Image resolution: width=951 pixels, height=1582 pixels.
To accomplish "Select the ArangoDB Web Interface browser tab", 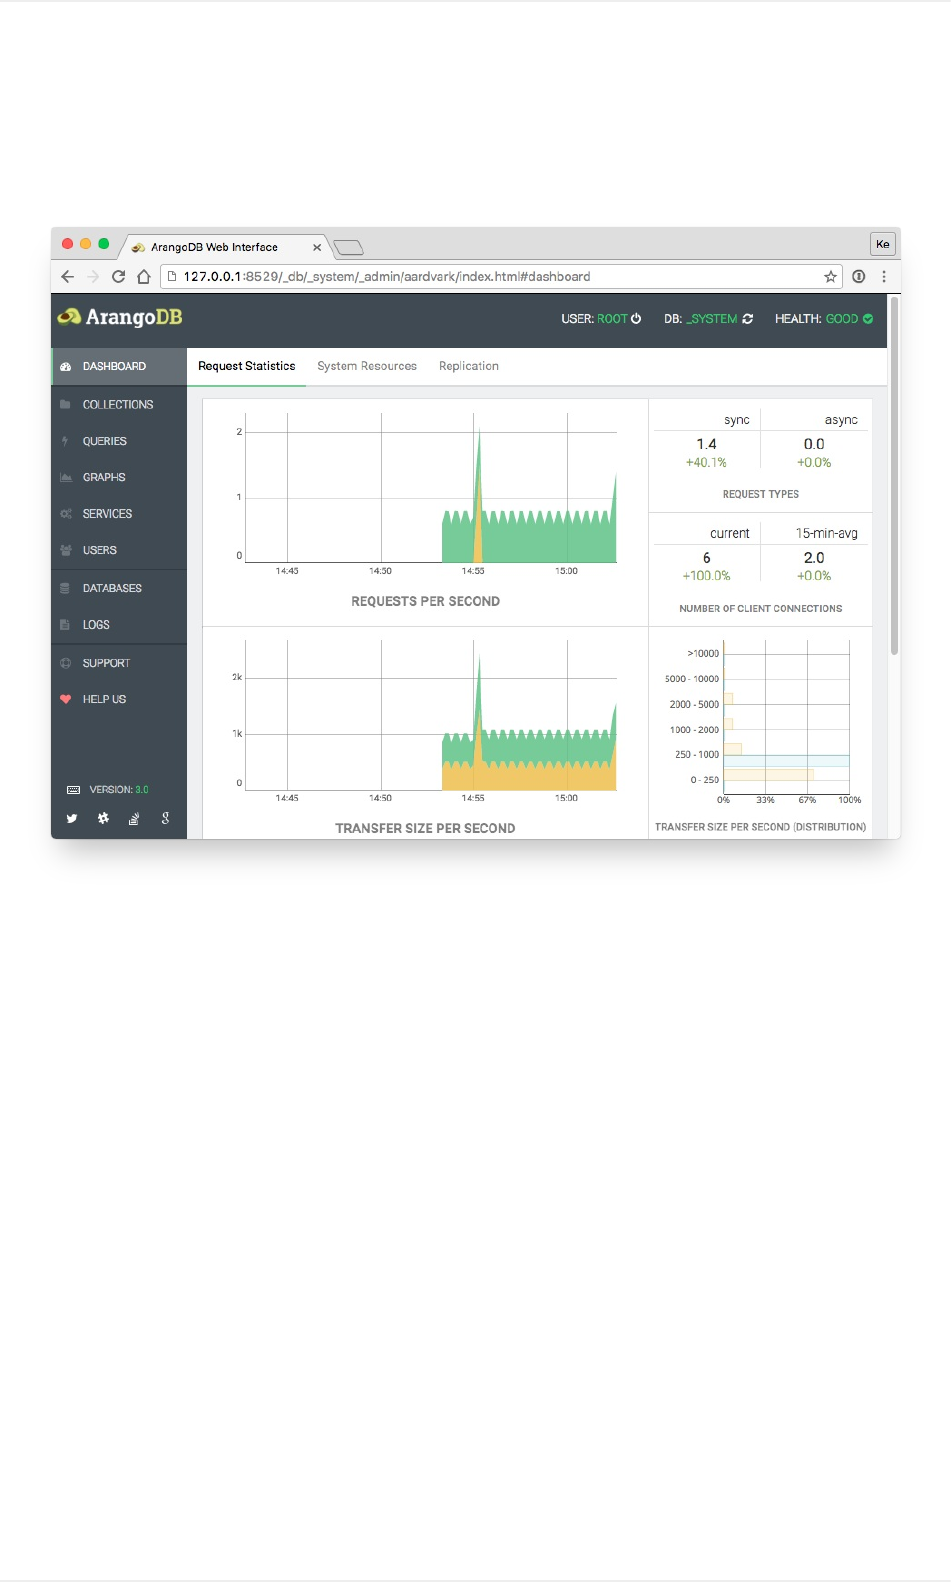I will (225, 247).
